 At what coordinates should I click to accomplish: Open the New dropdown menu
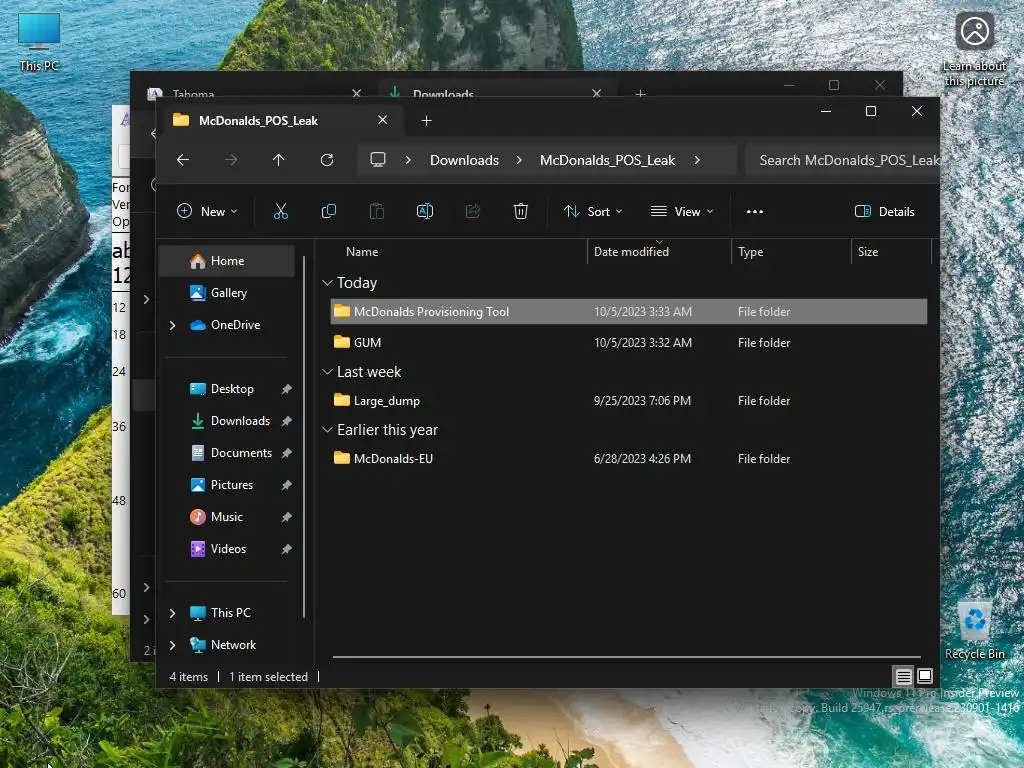click(x=207, y=211)
